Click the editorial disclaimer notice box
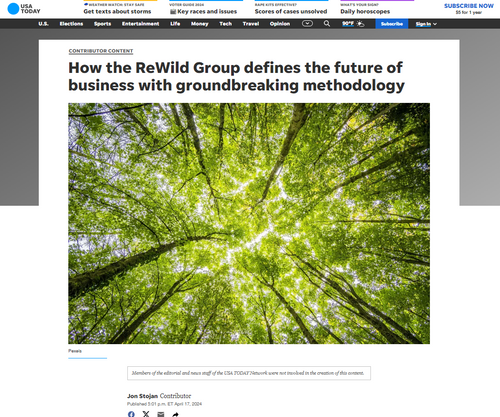The width and height of the screenshot is (500, 417). 249,373
